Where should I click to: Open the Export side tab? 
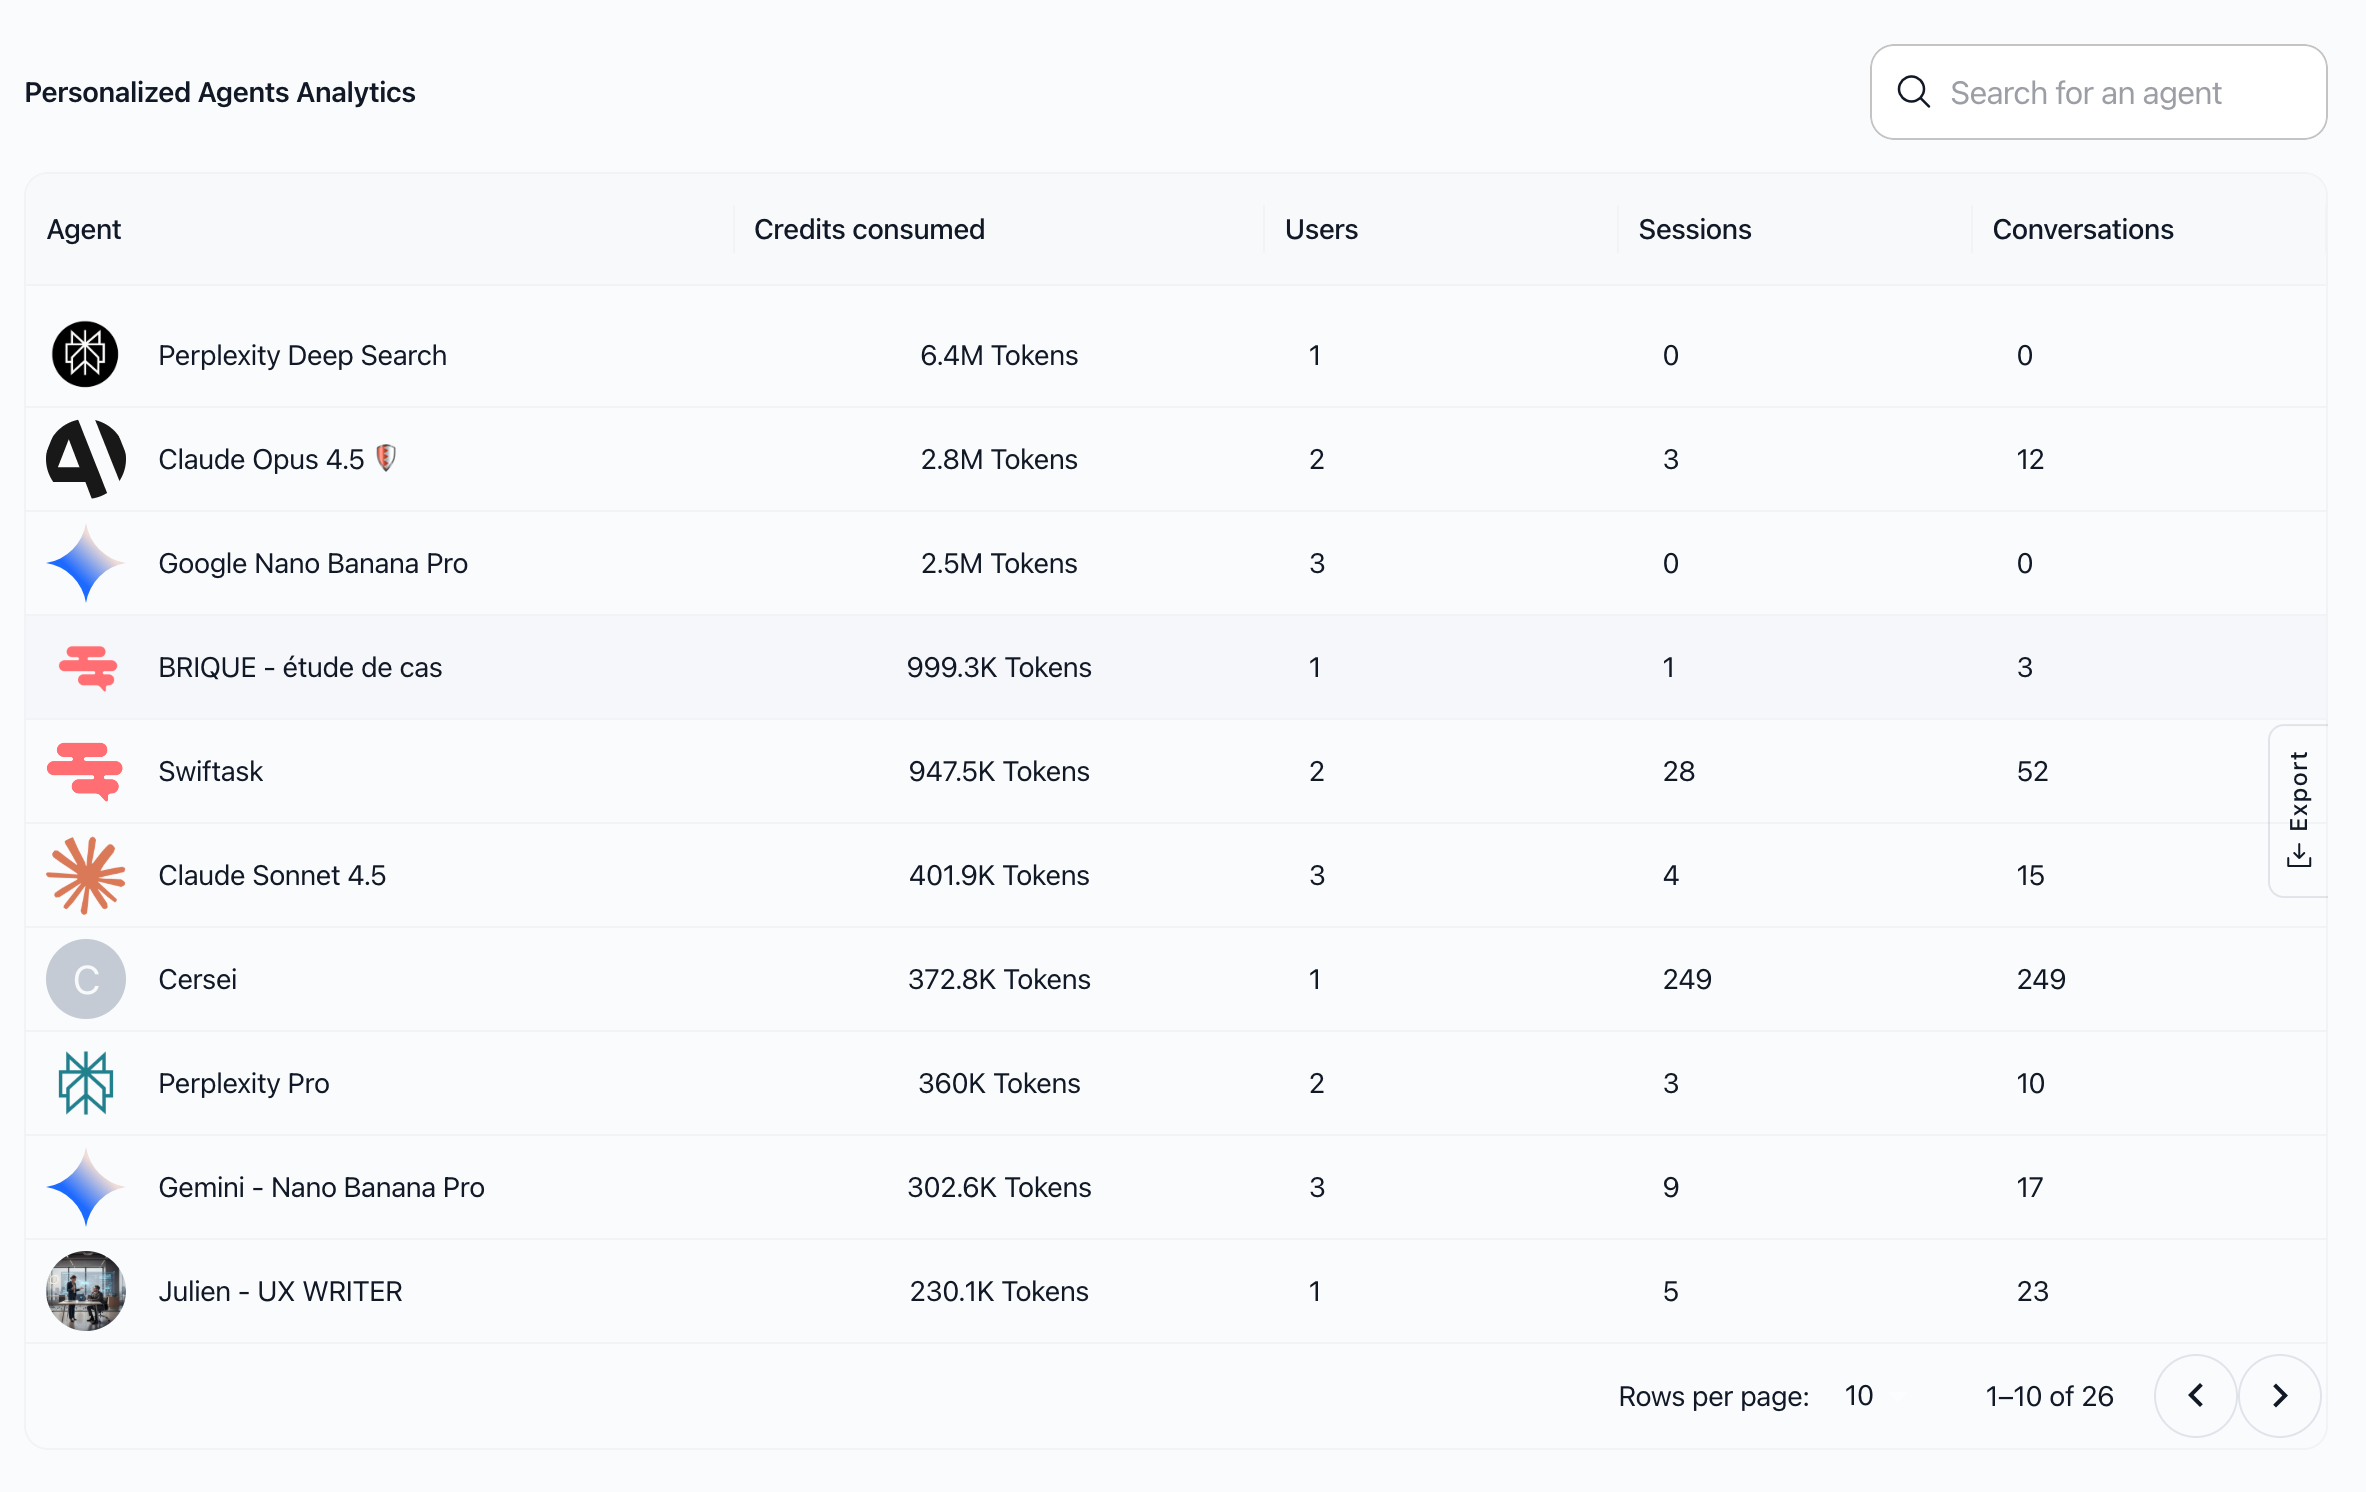2299,810
